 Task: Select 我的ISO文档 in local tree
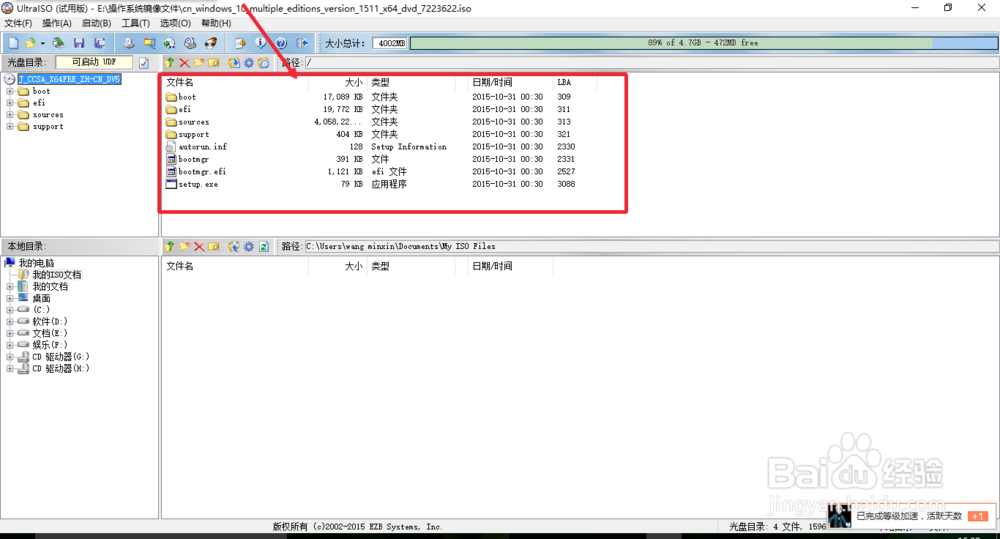[57, 275]
